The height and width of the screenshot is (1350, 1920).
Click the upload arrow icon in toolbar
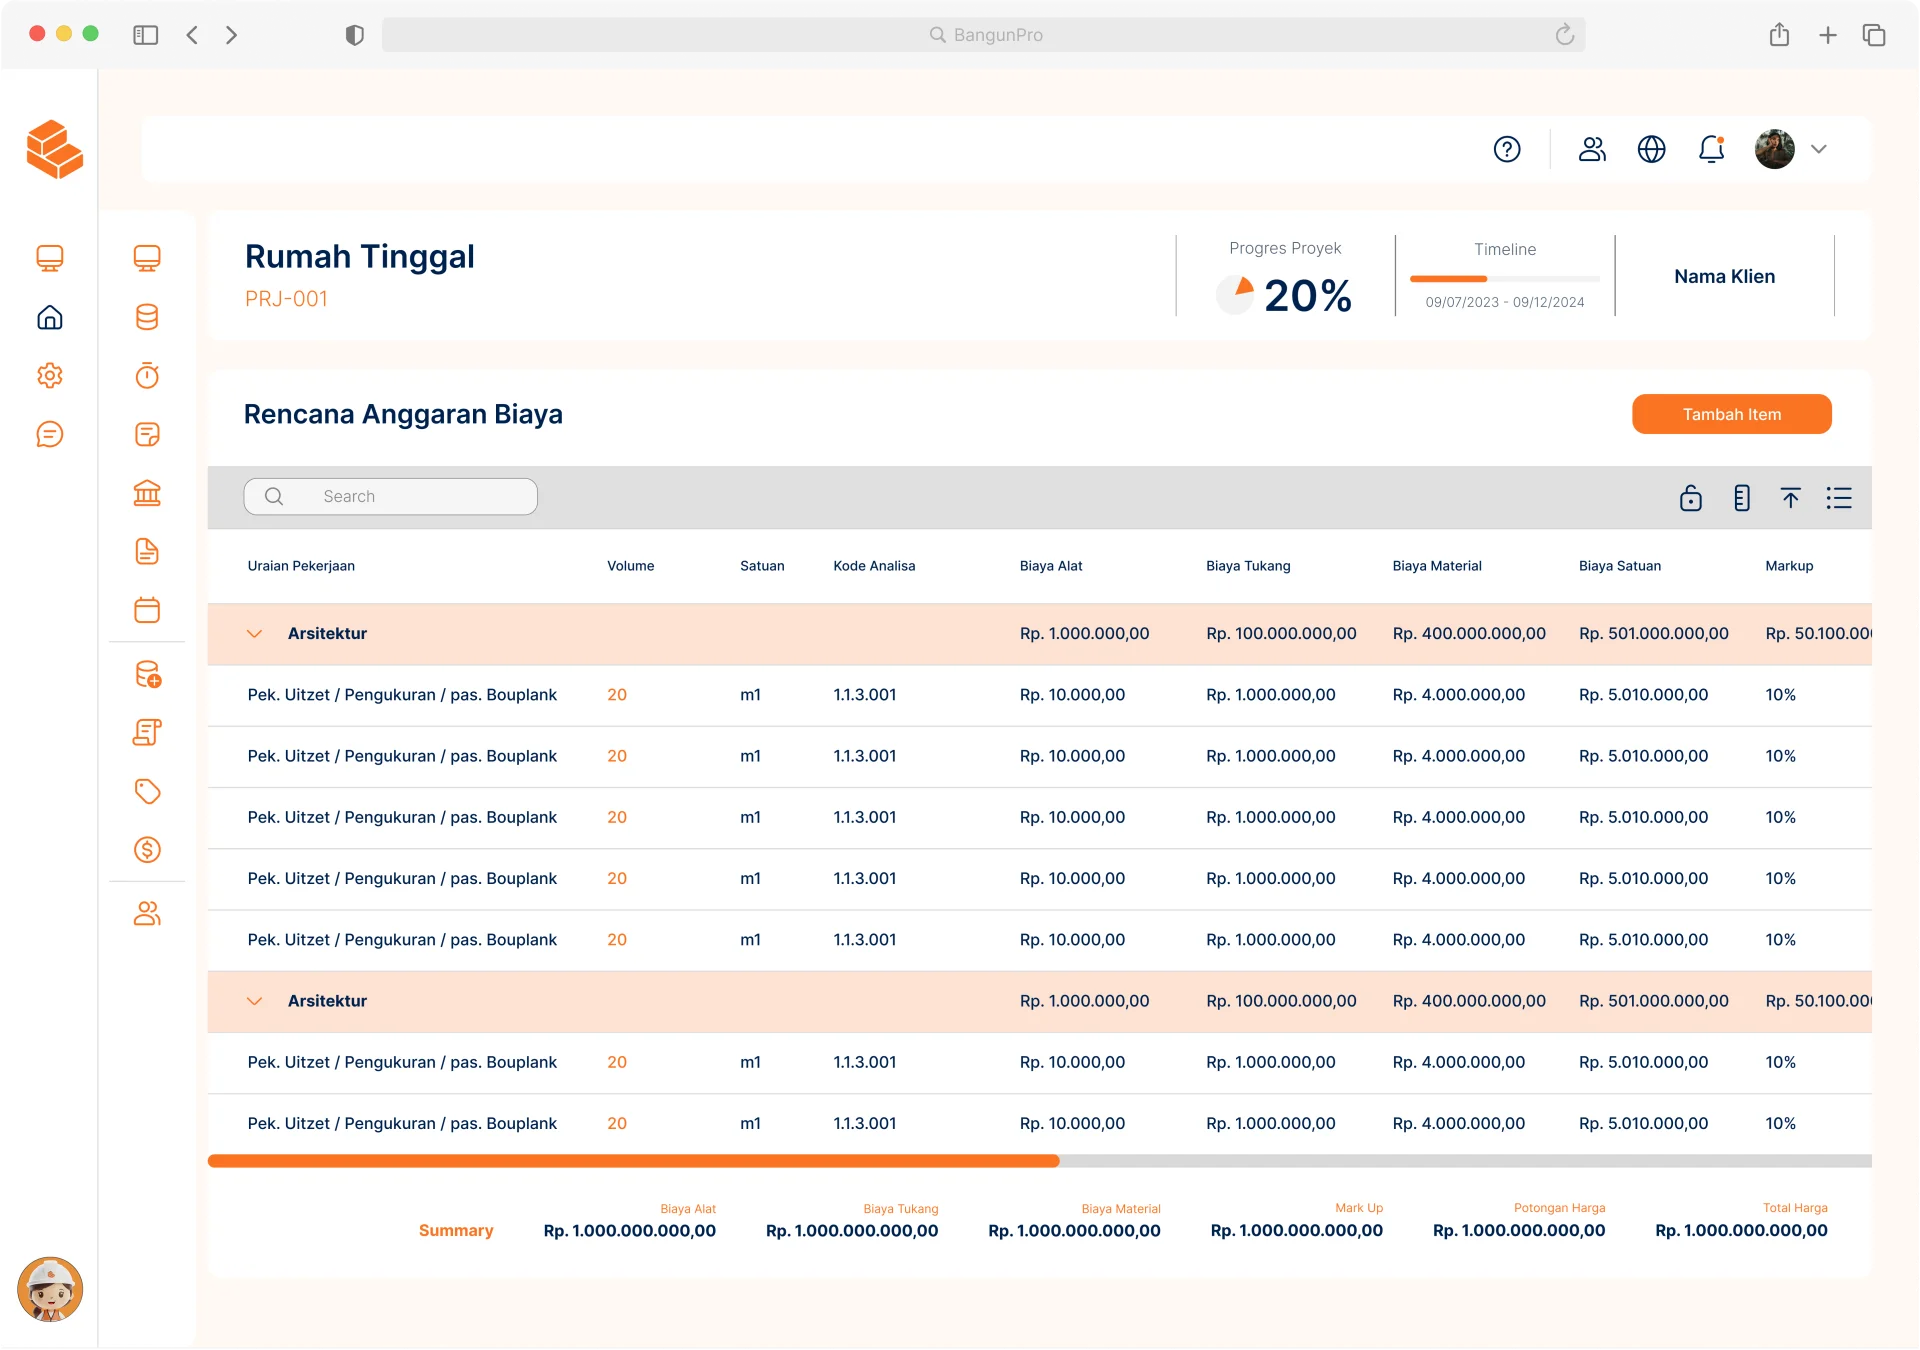[x=1790, y=498]
